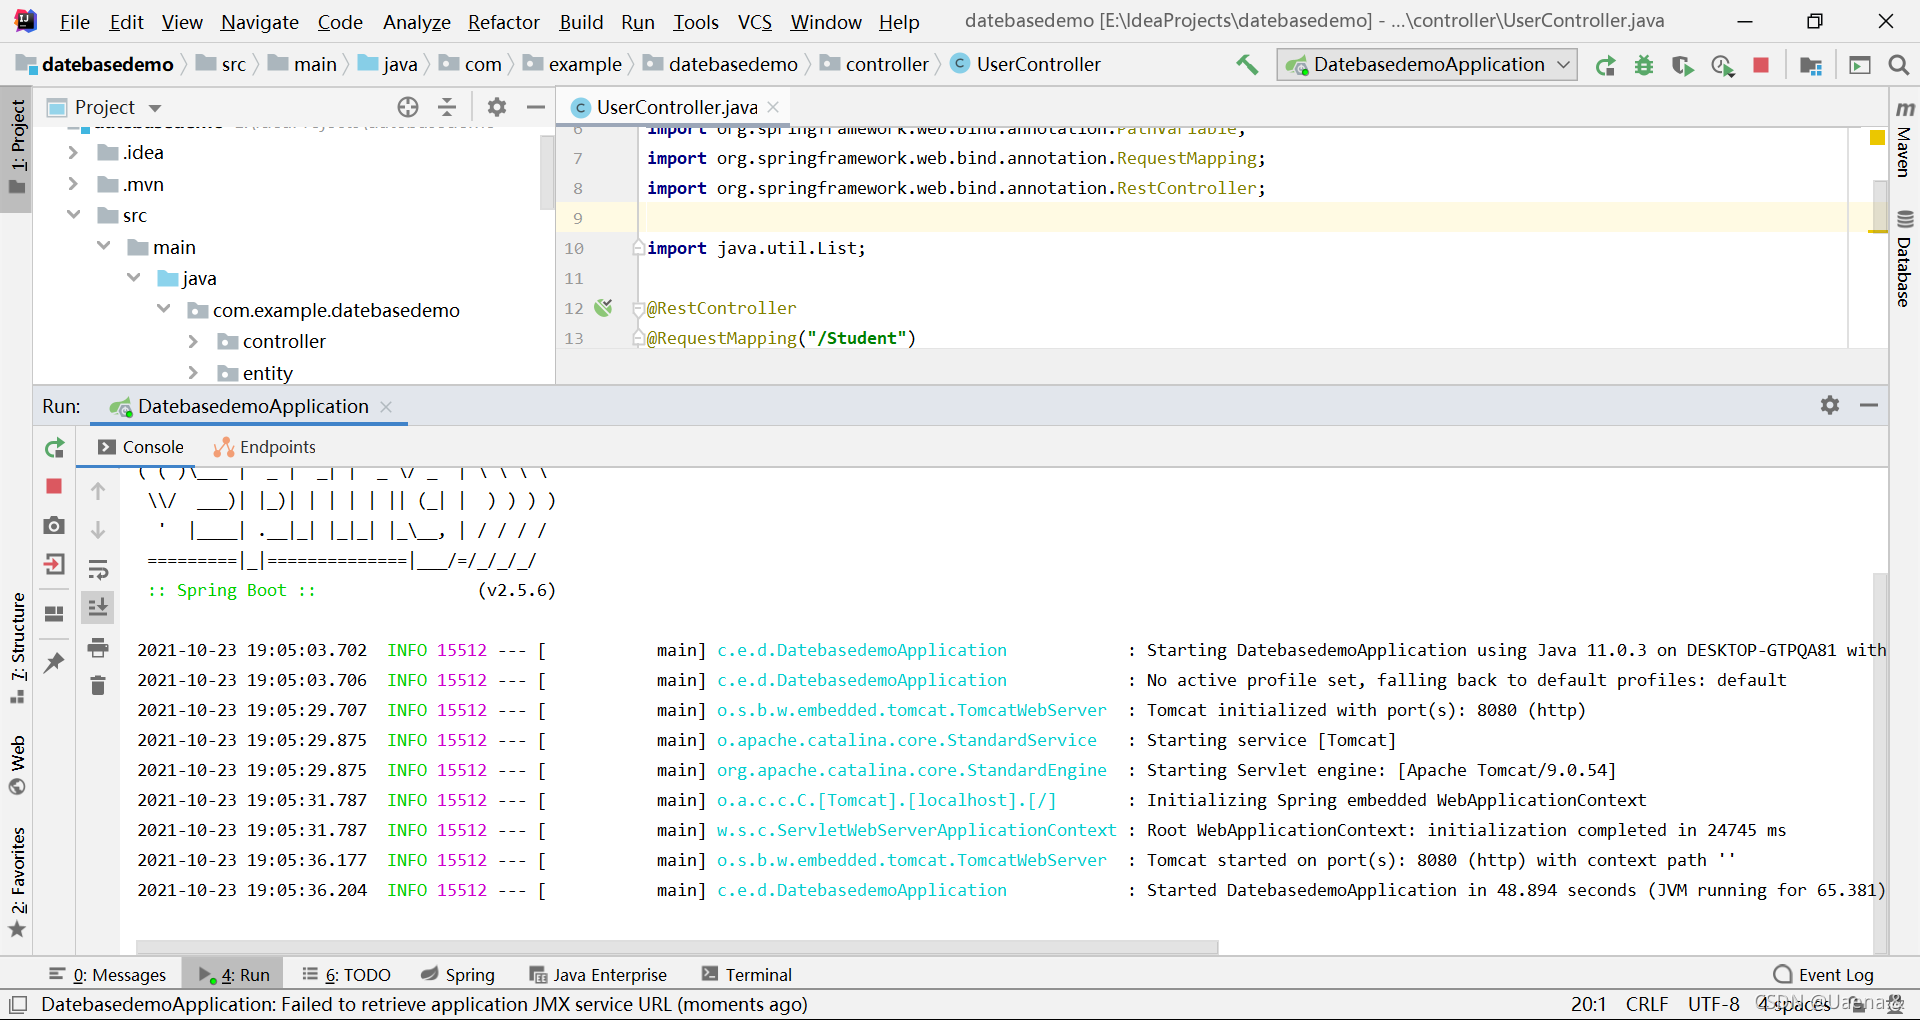Expand the entity package

193,373
